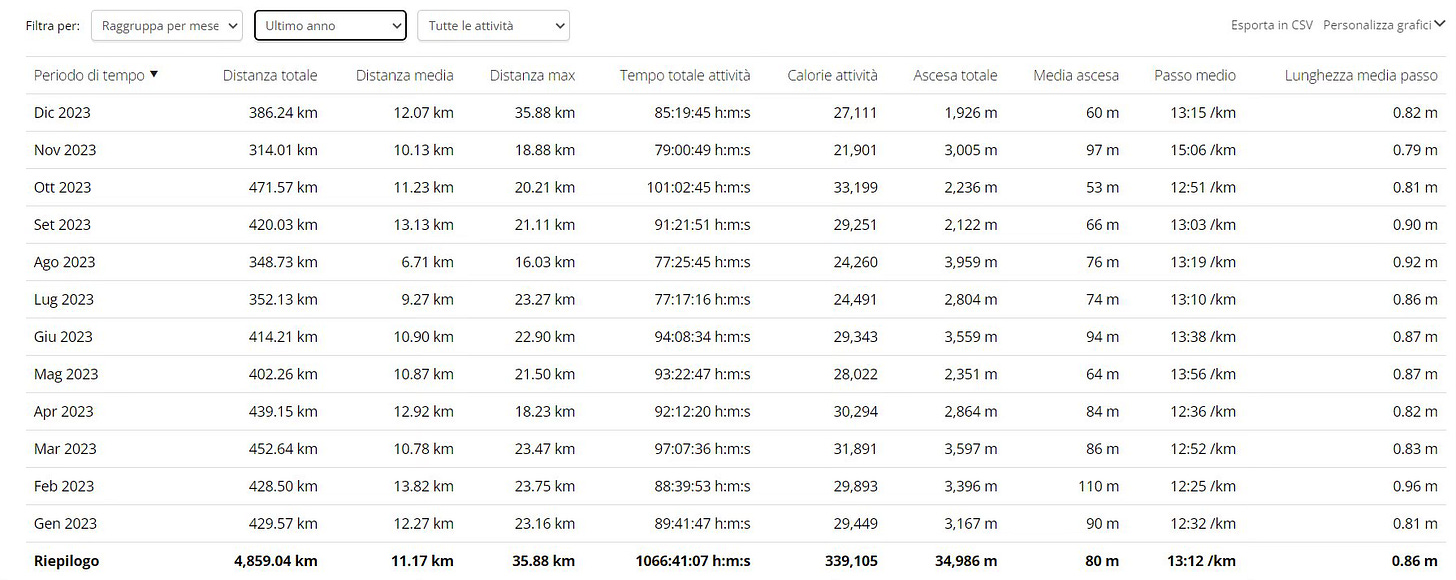Sort by 'Calorie attività' column header
1456x580 pixels.
tap(833, 75)
